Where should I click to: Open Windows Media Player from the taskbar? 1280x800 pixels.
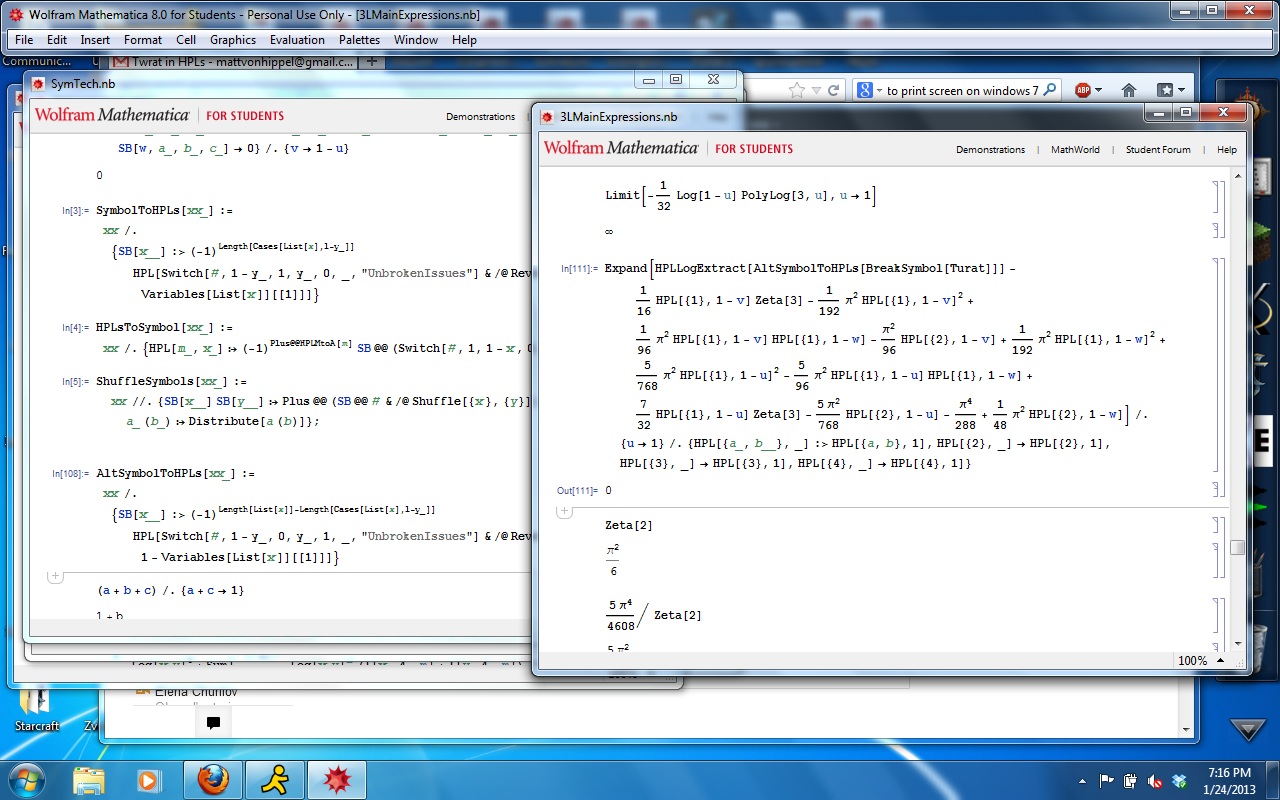coord(149,779)
